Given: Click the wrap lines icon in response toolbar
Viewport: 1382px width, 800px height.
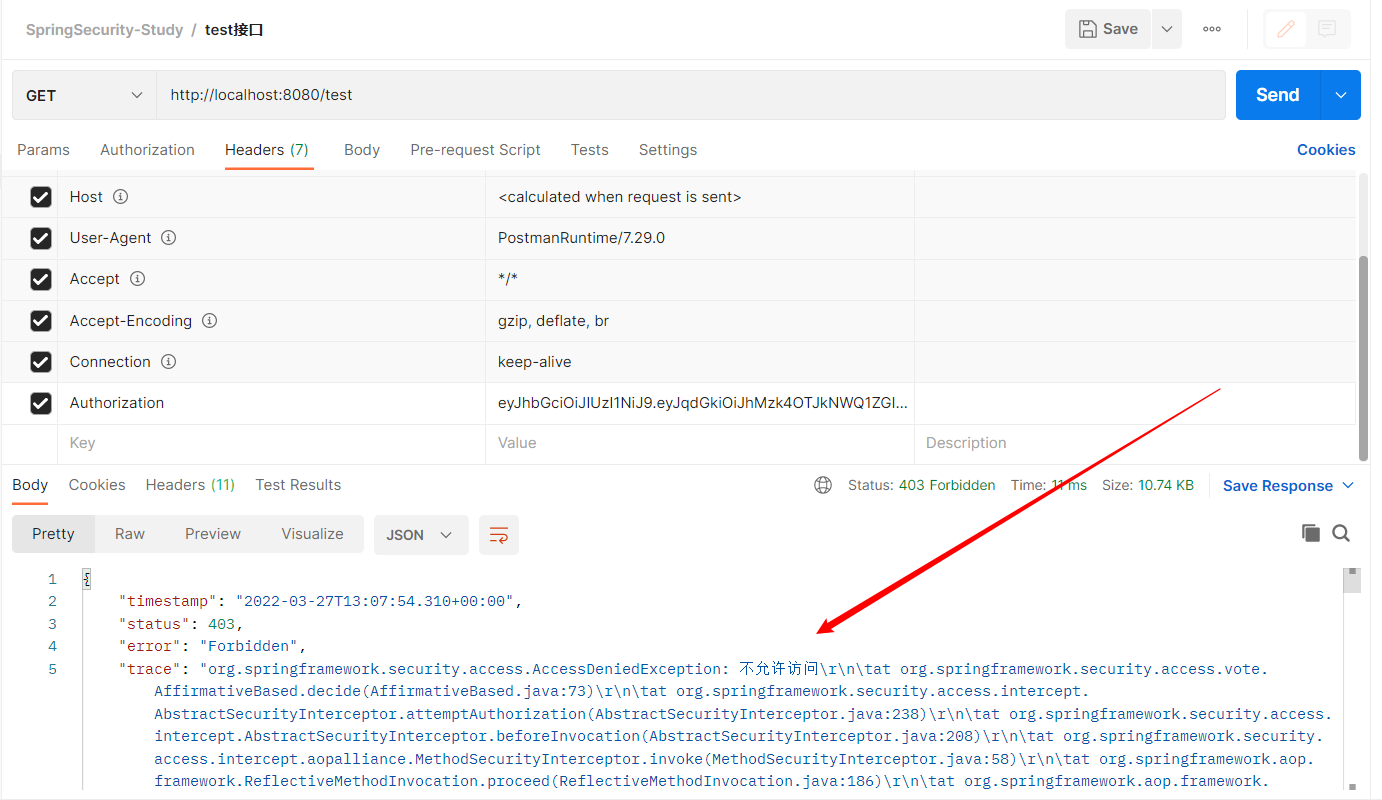Looking at the screenshot, I should (498, 535).
